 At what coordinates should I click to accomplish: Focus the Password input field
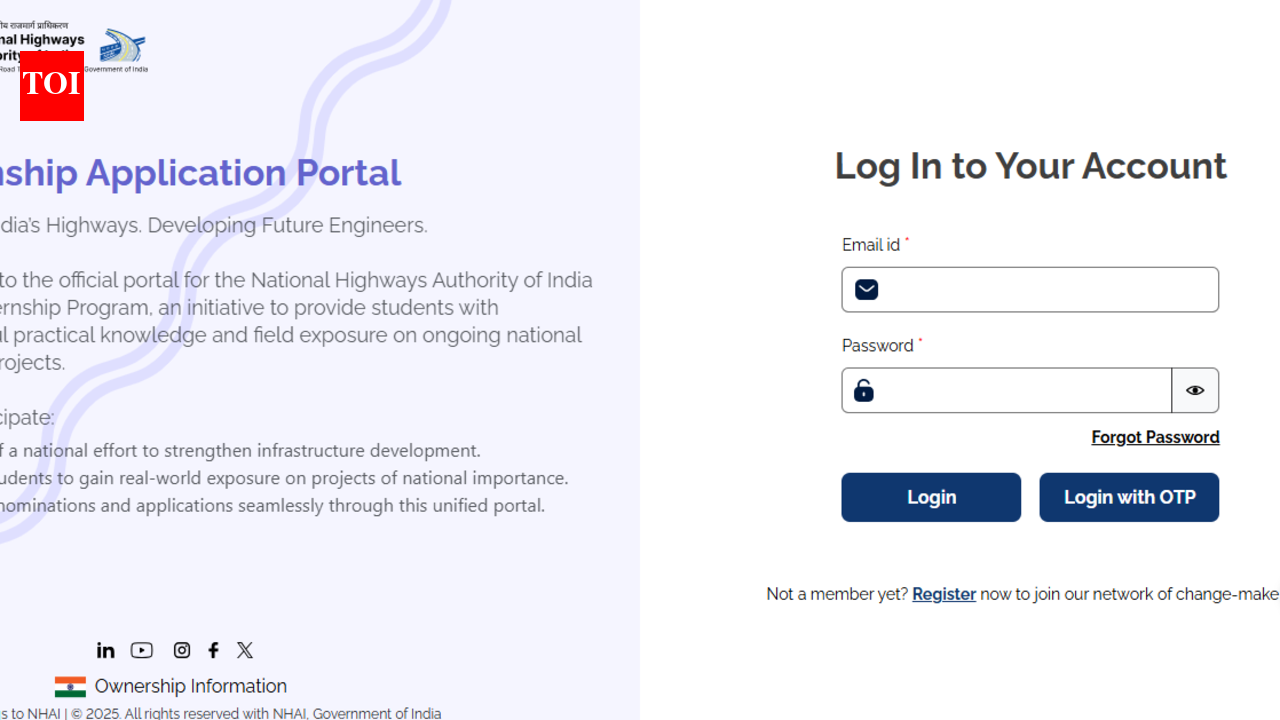pos(1025,390)
